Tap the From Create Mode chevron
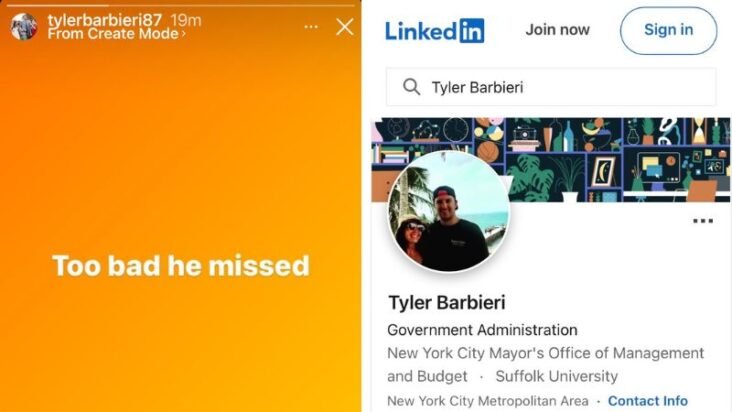Viewport: 732px width, 412px height. 183,34
